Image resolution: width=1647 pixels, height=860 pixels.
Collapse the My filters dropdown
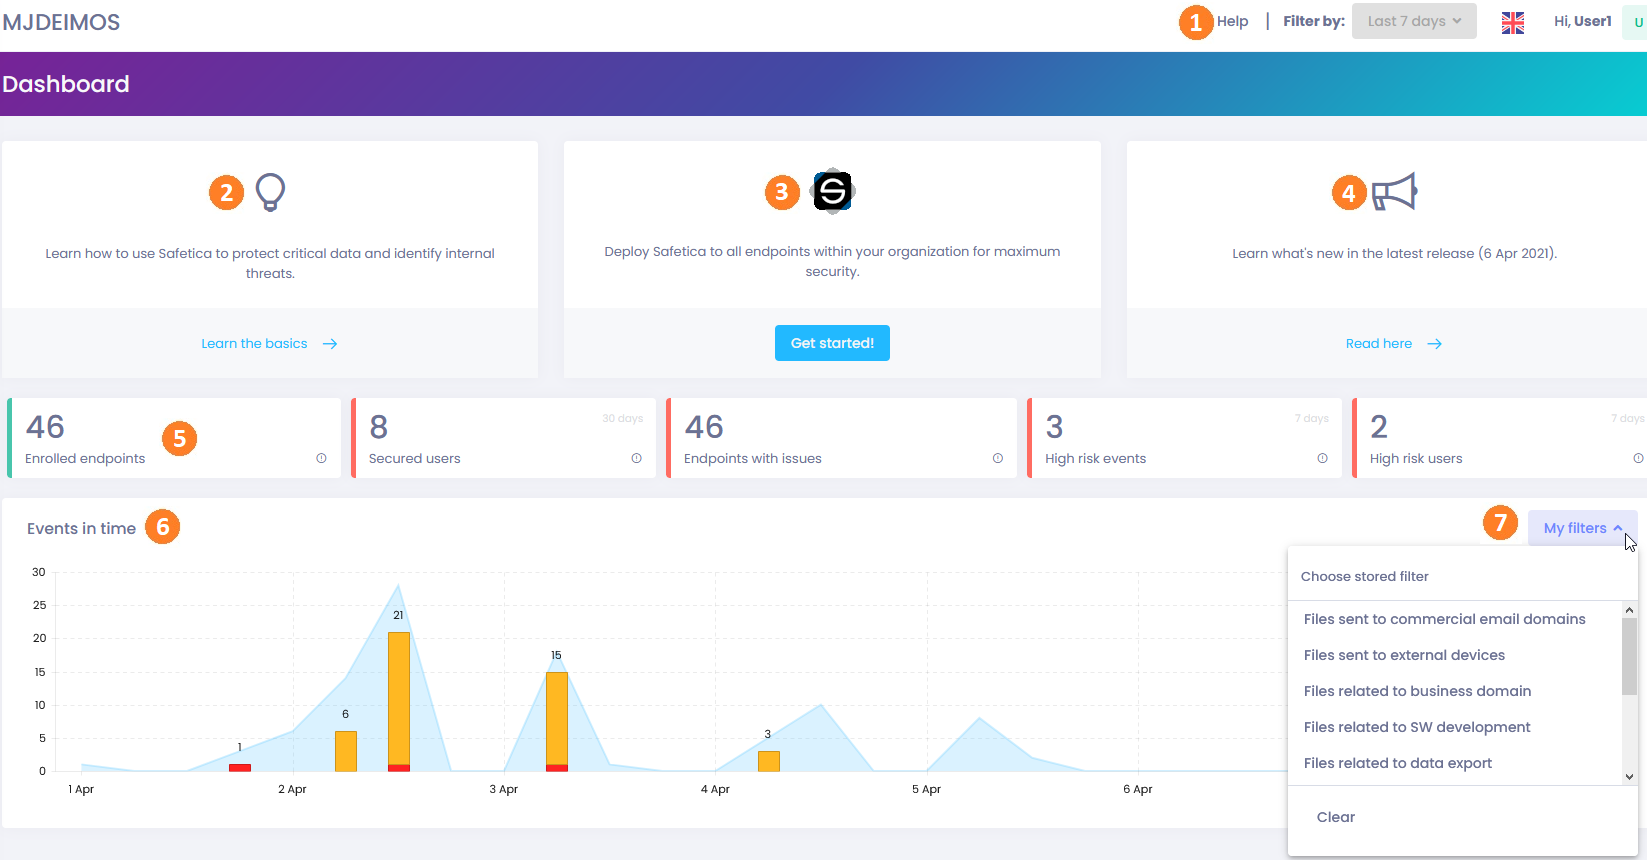coord(1582,528)
